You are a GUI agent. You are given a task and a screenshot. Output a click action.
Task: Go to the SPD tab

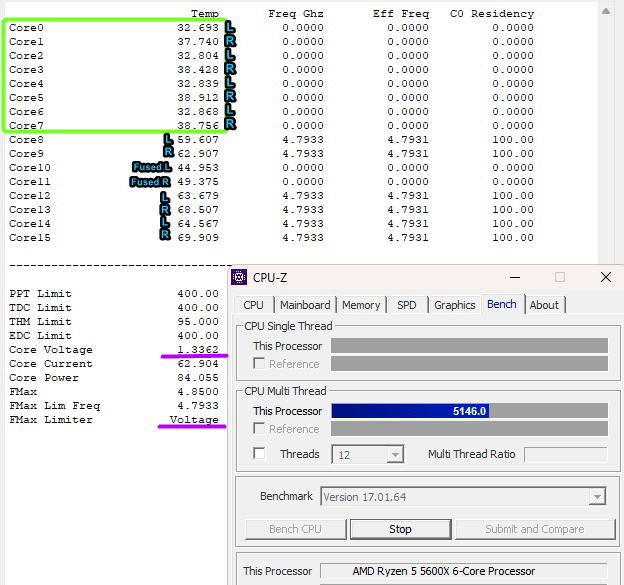coord(407,305)
